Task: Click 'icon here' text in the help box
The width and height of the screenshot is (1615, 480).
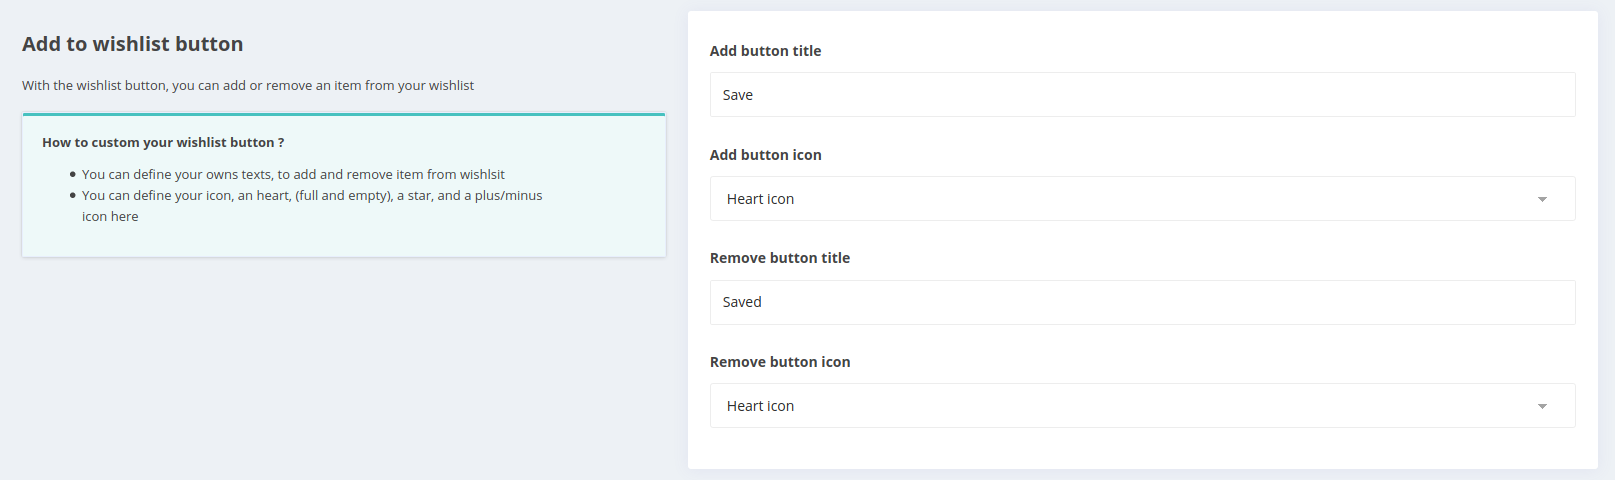Action: tap(110, 216)
